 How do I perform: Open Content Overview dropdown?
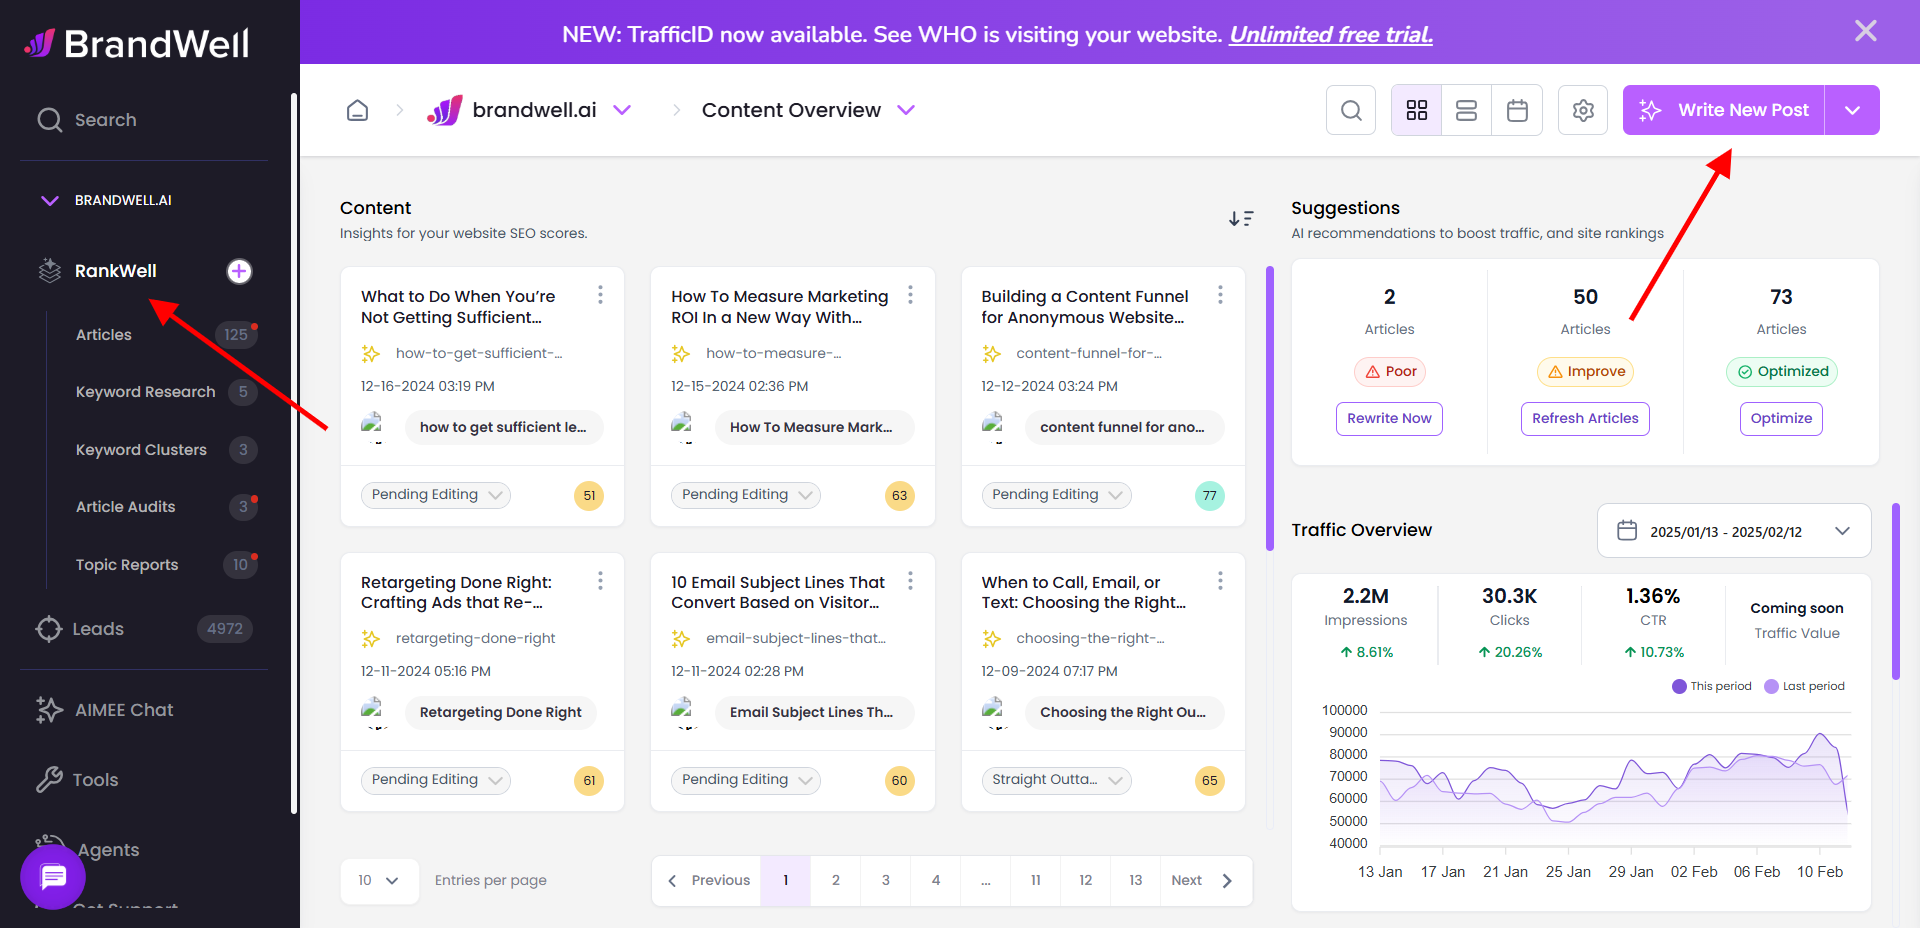pyautogui.click(x=906, y=110)
